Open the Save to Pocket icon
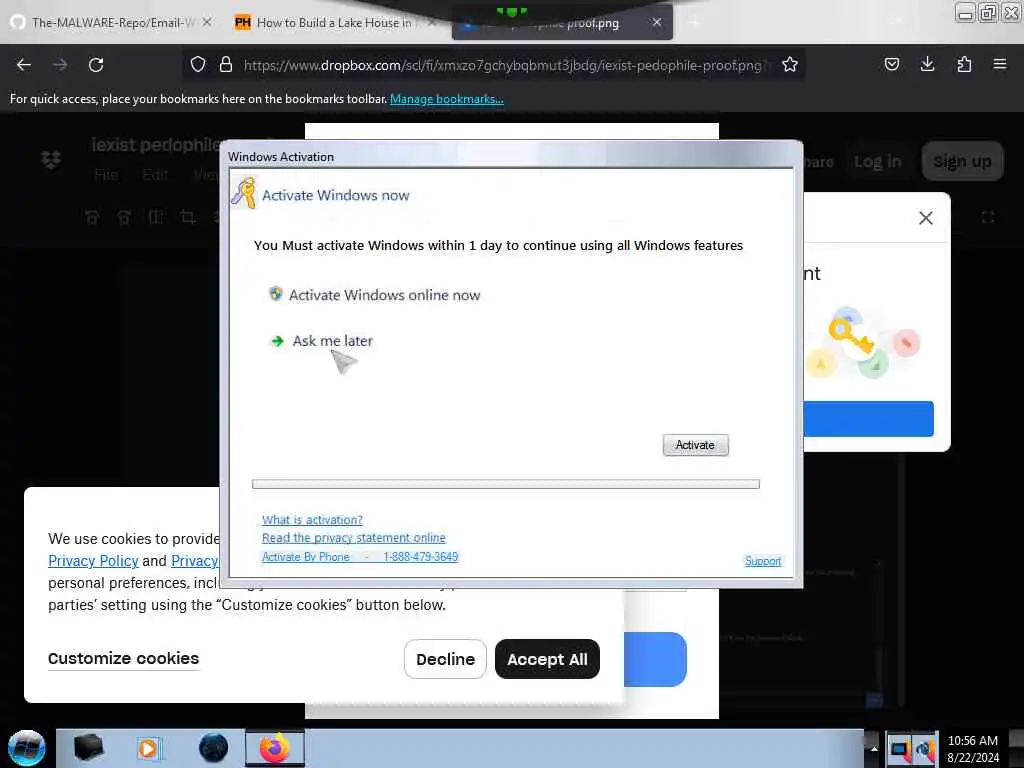Image resolution: width=1024 pixels, height=768 pixels. (x=891, y=64)
